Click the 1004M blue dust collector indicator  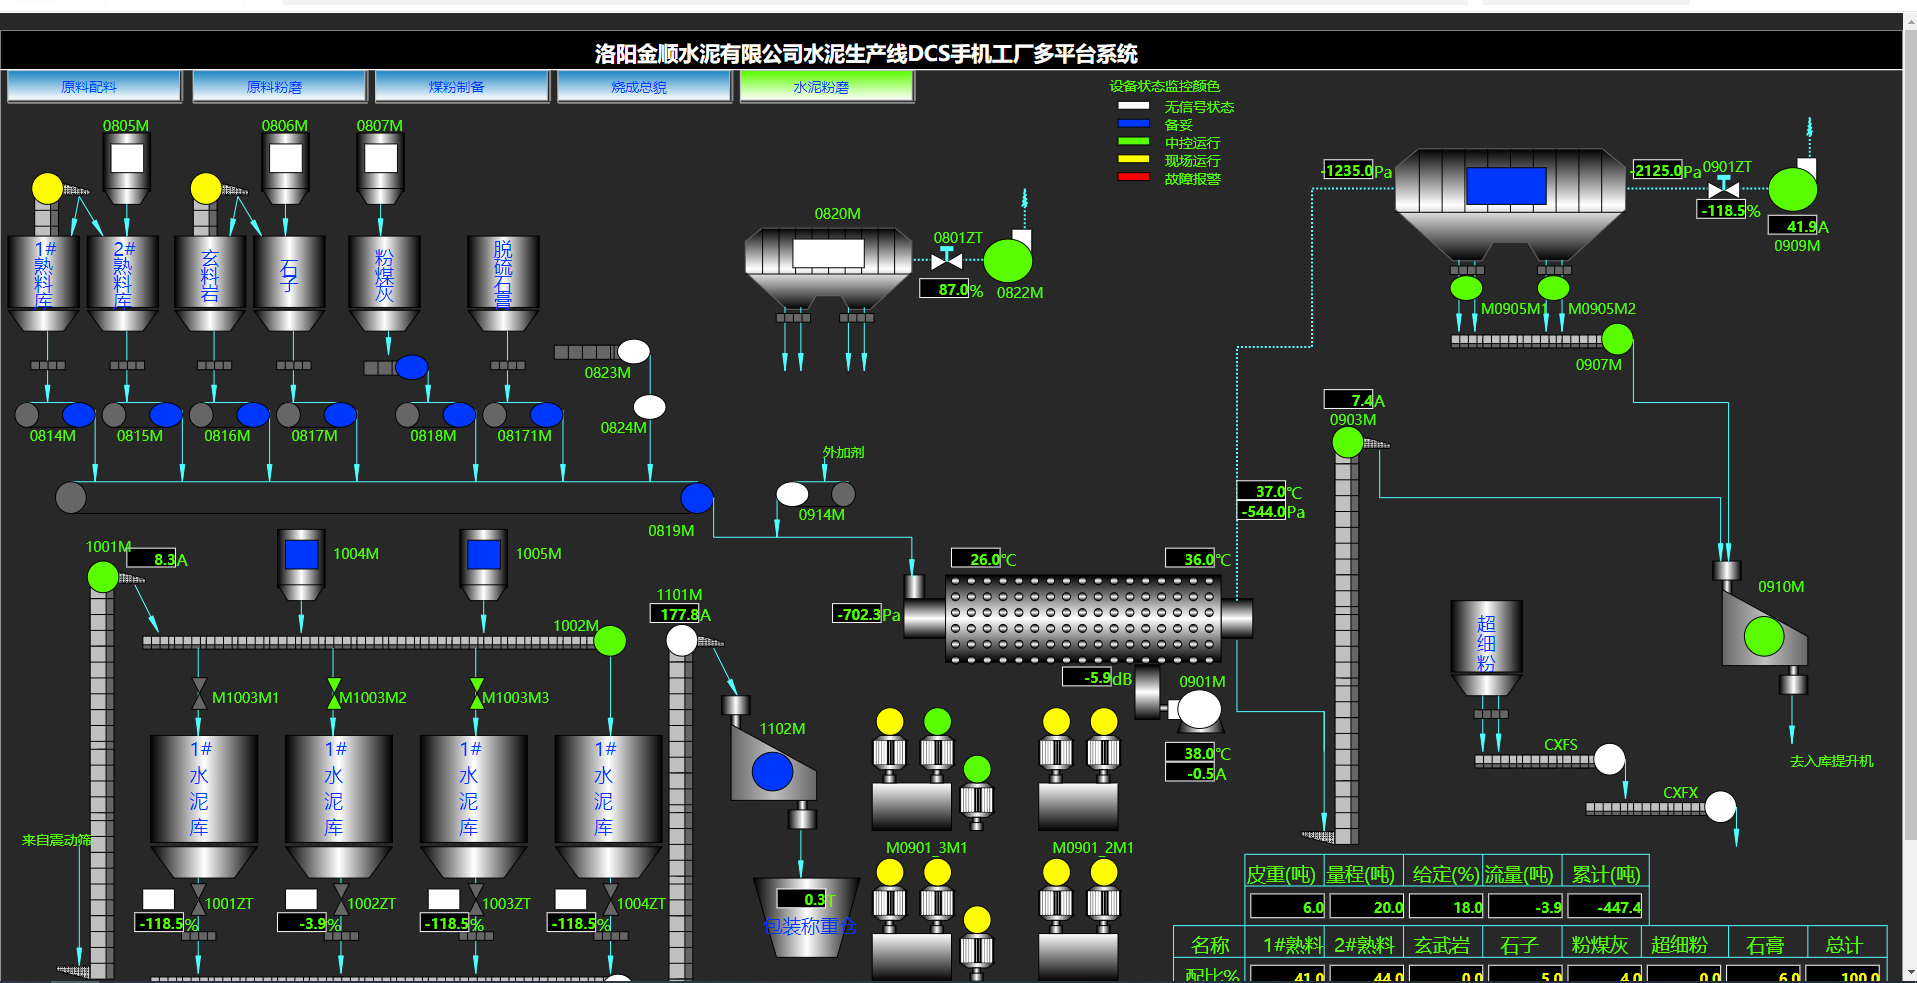pos(301,554)
